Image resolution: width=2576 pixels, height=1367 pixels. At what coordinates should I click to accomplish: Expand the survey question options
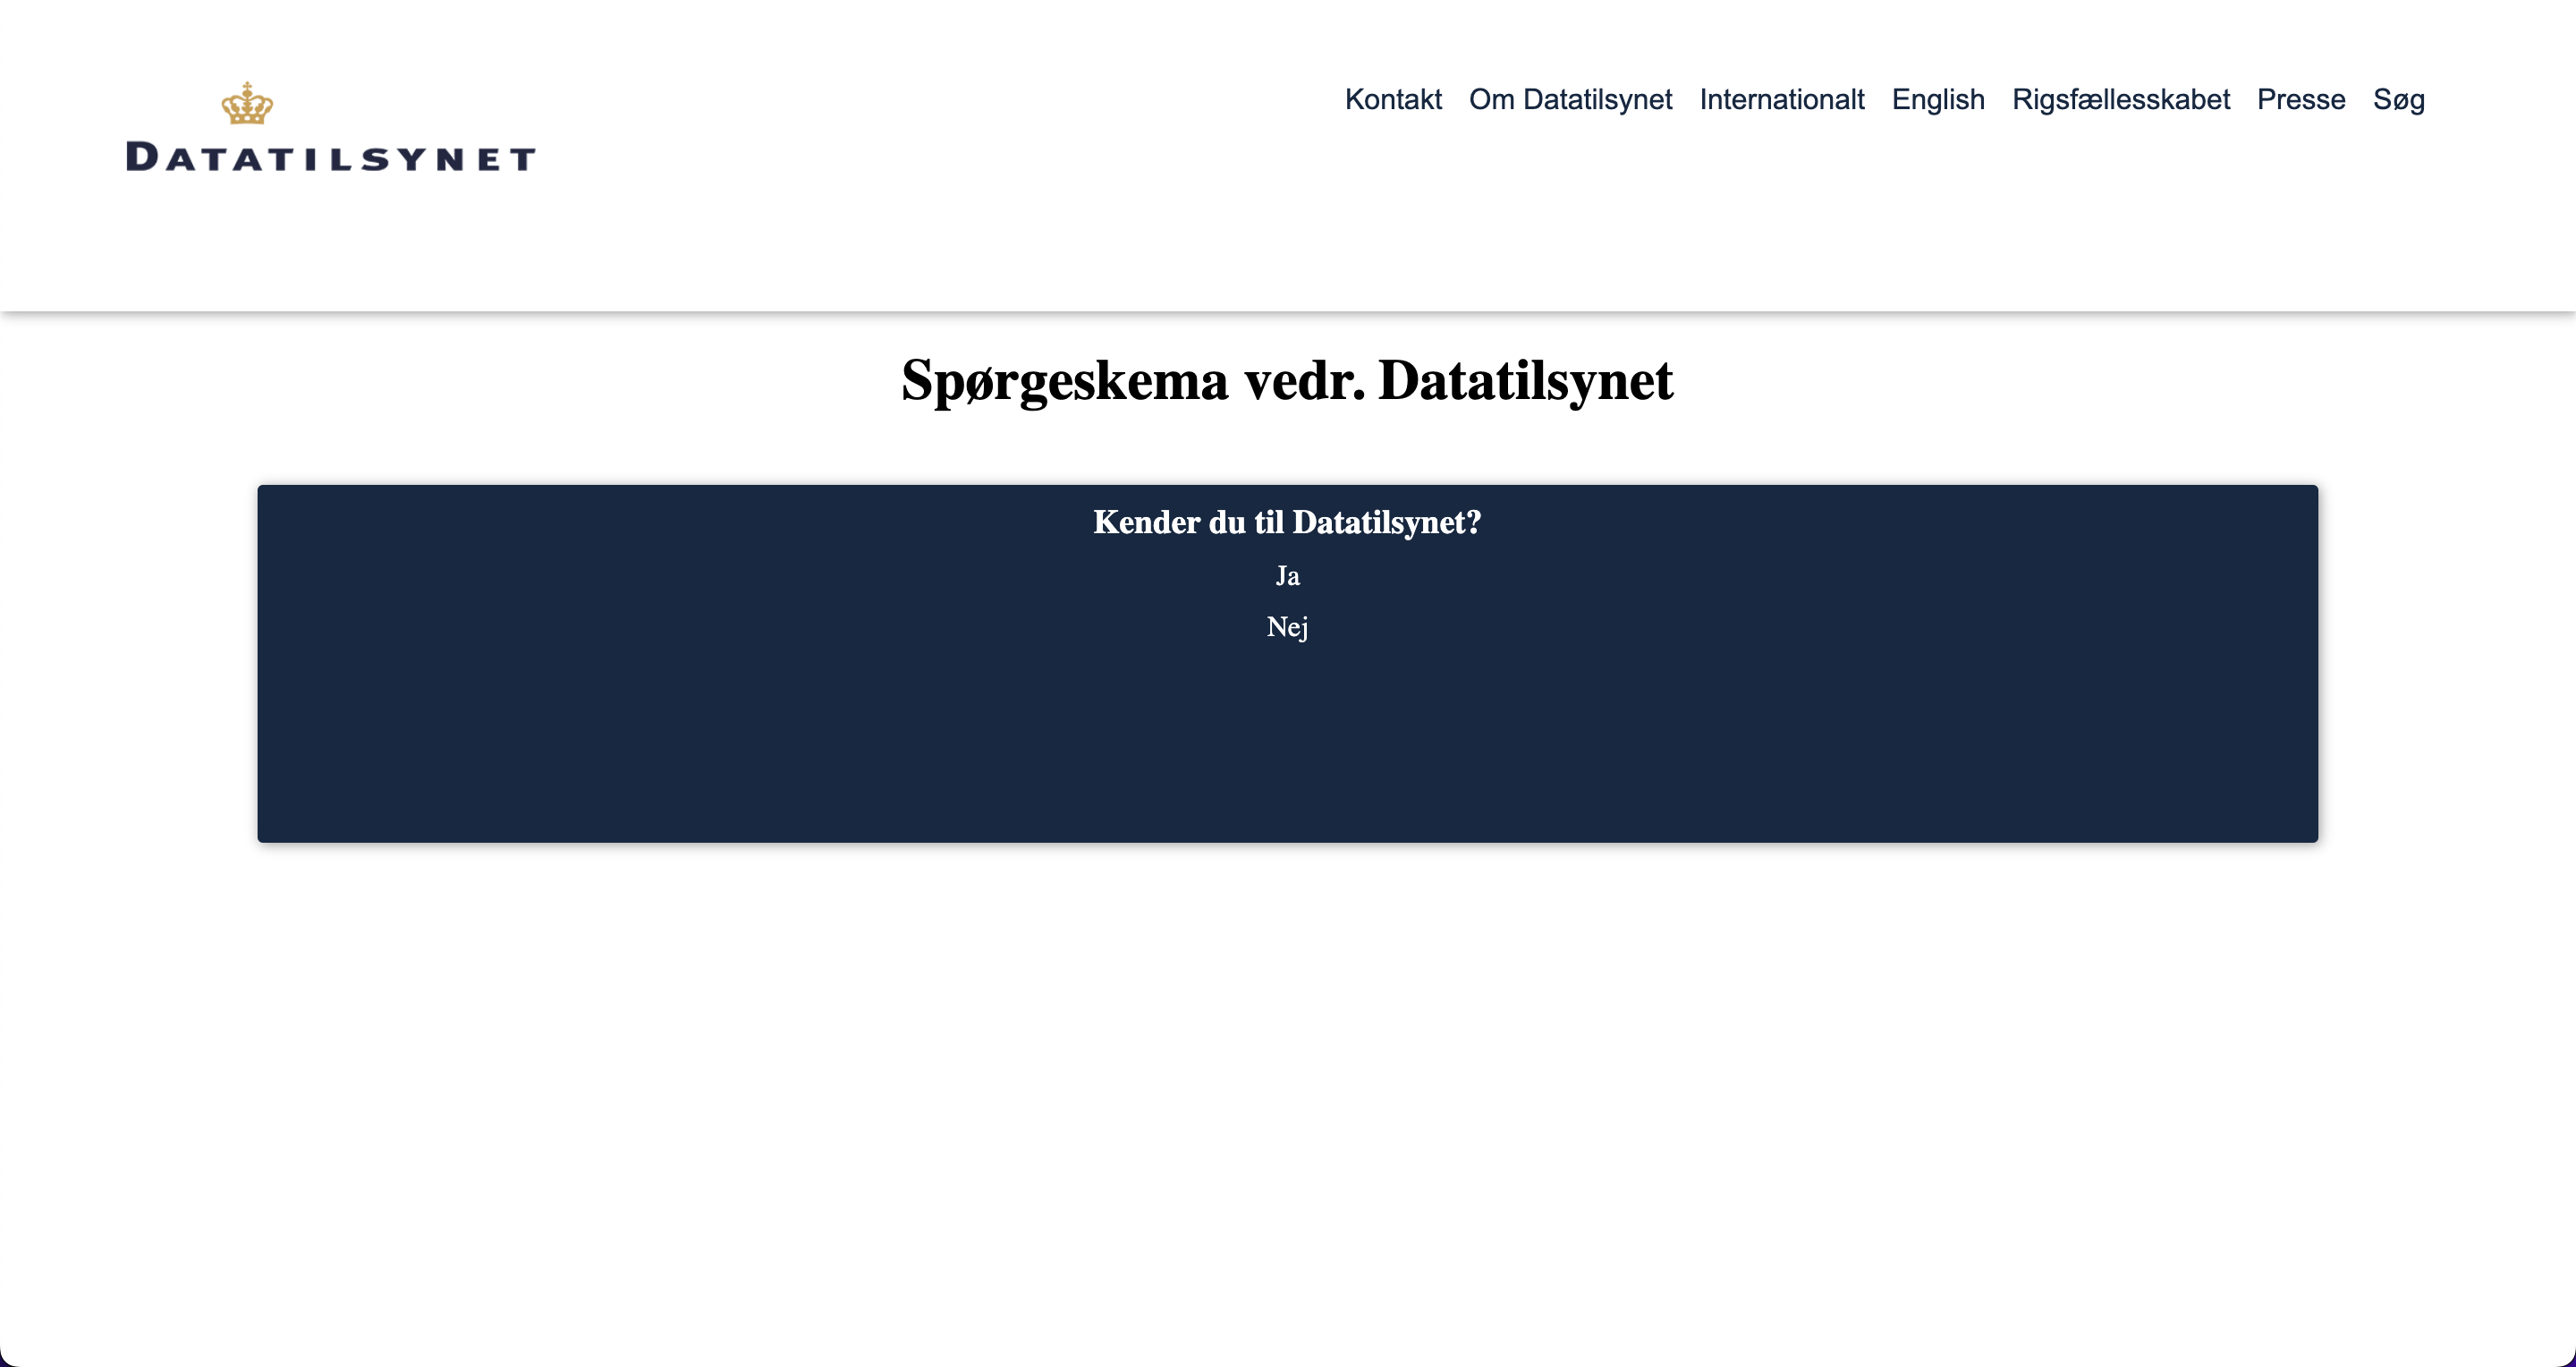pos(1288,522)
